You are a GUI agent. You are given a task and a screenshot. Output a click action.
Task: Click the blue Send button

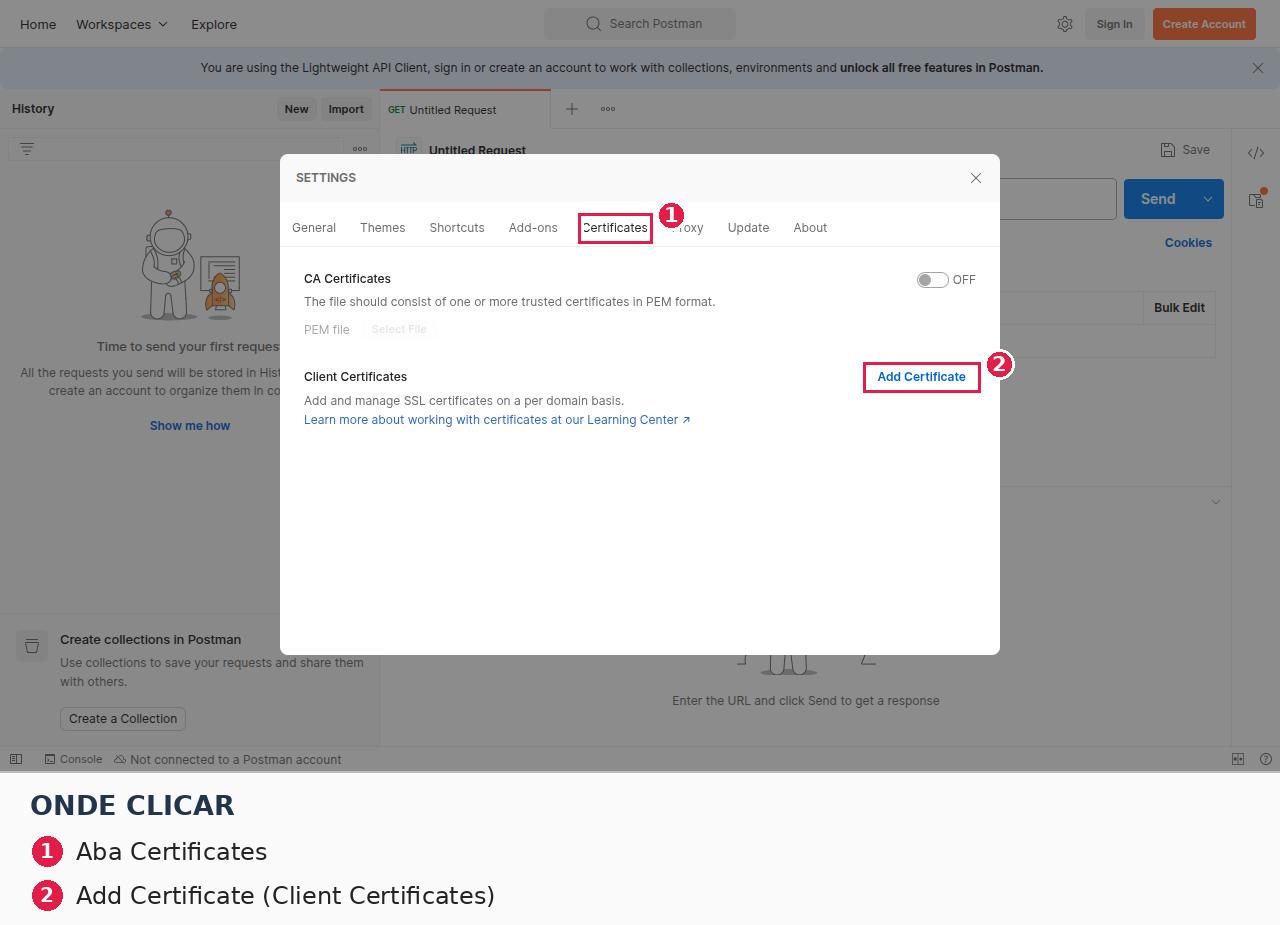[1158, 199]
